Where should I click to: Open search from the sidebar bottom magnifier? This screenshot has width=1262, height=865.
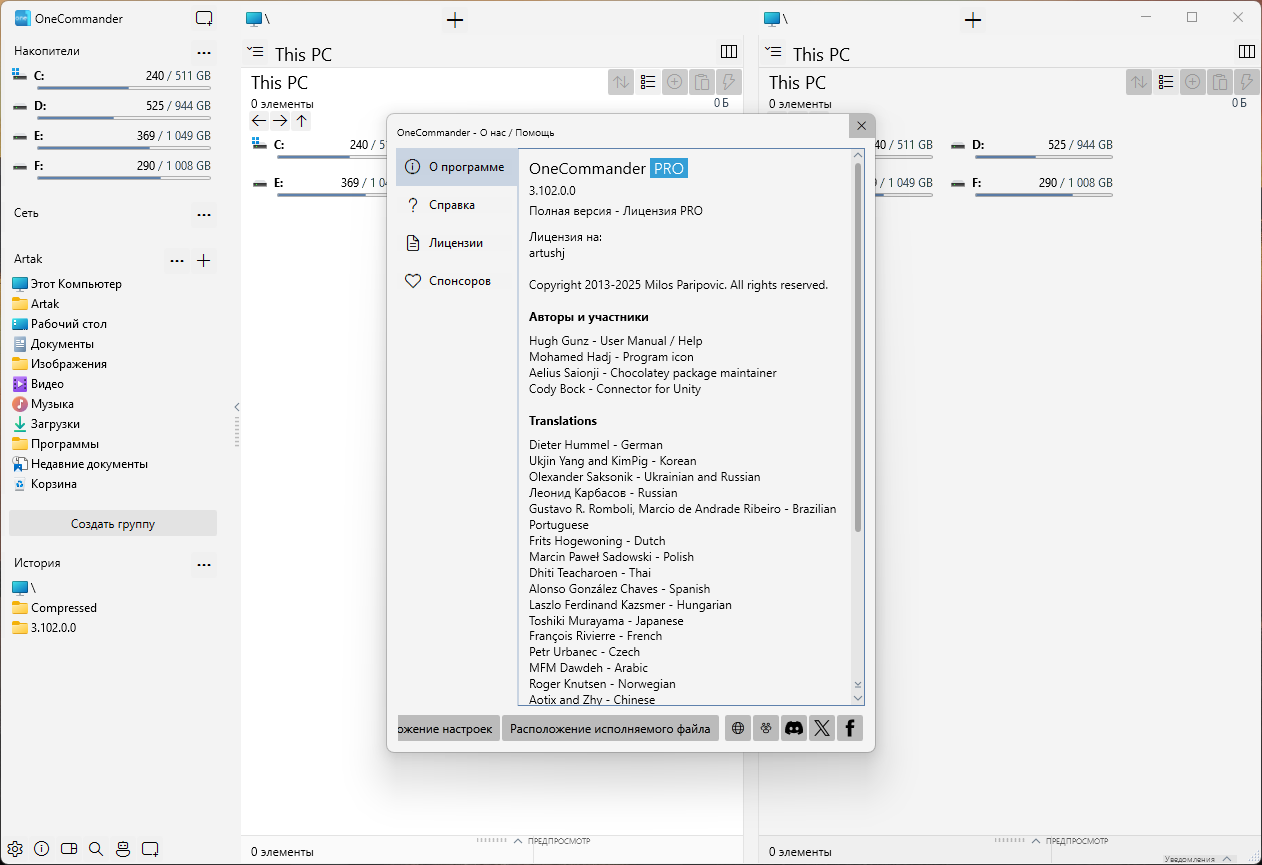(96, 848)
